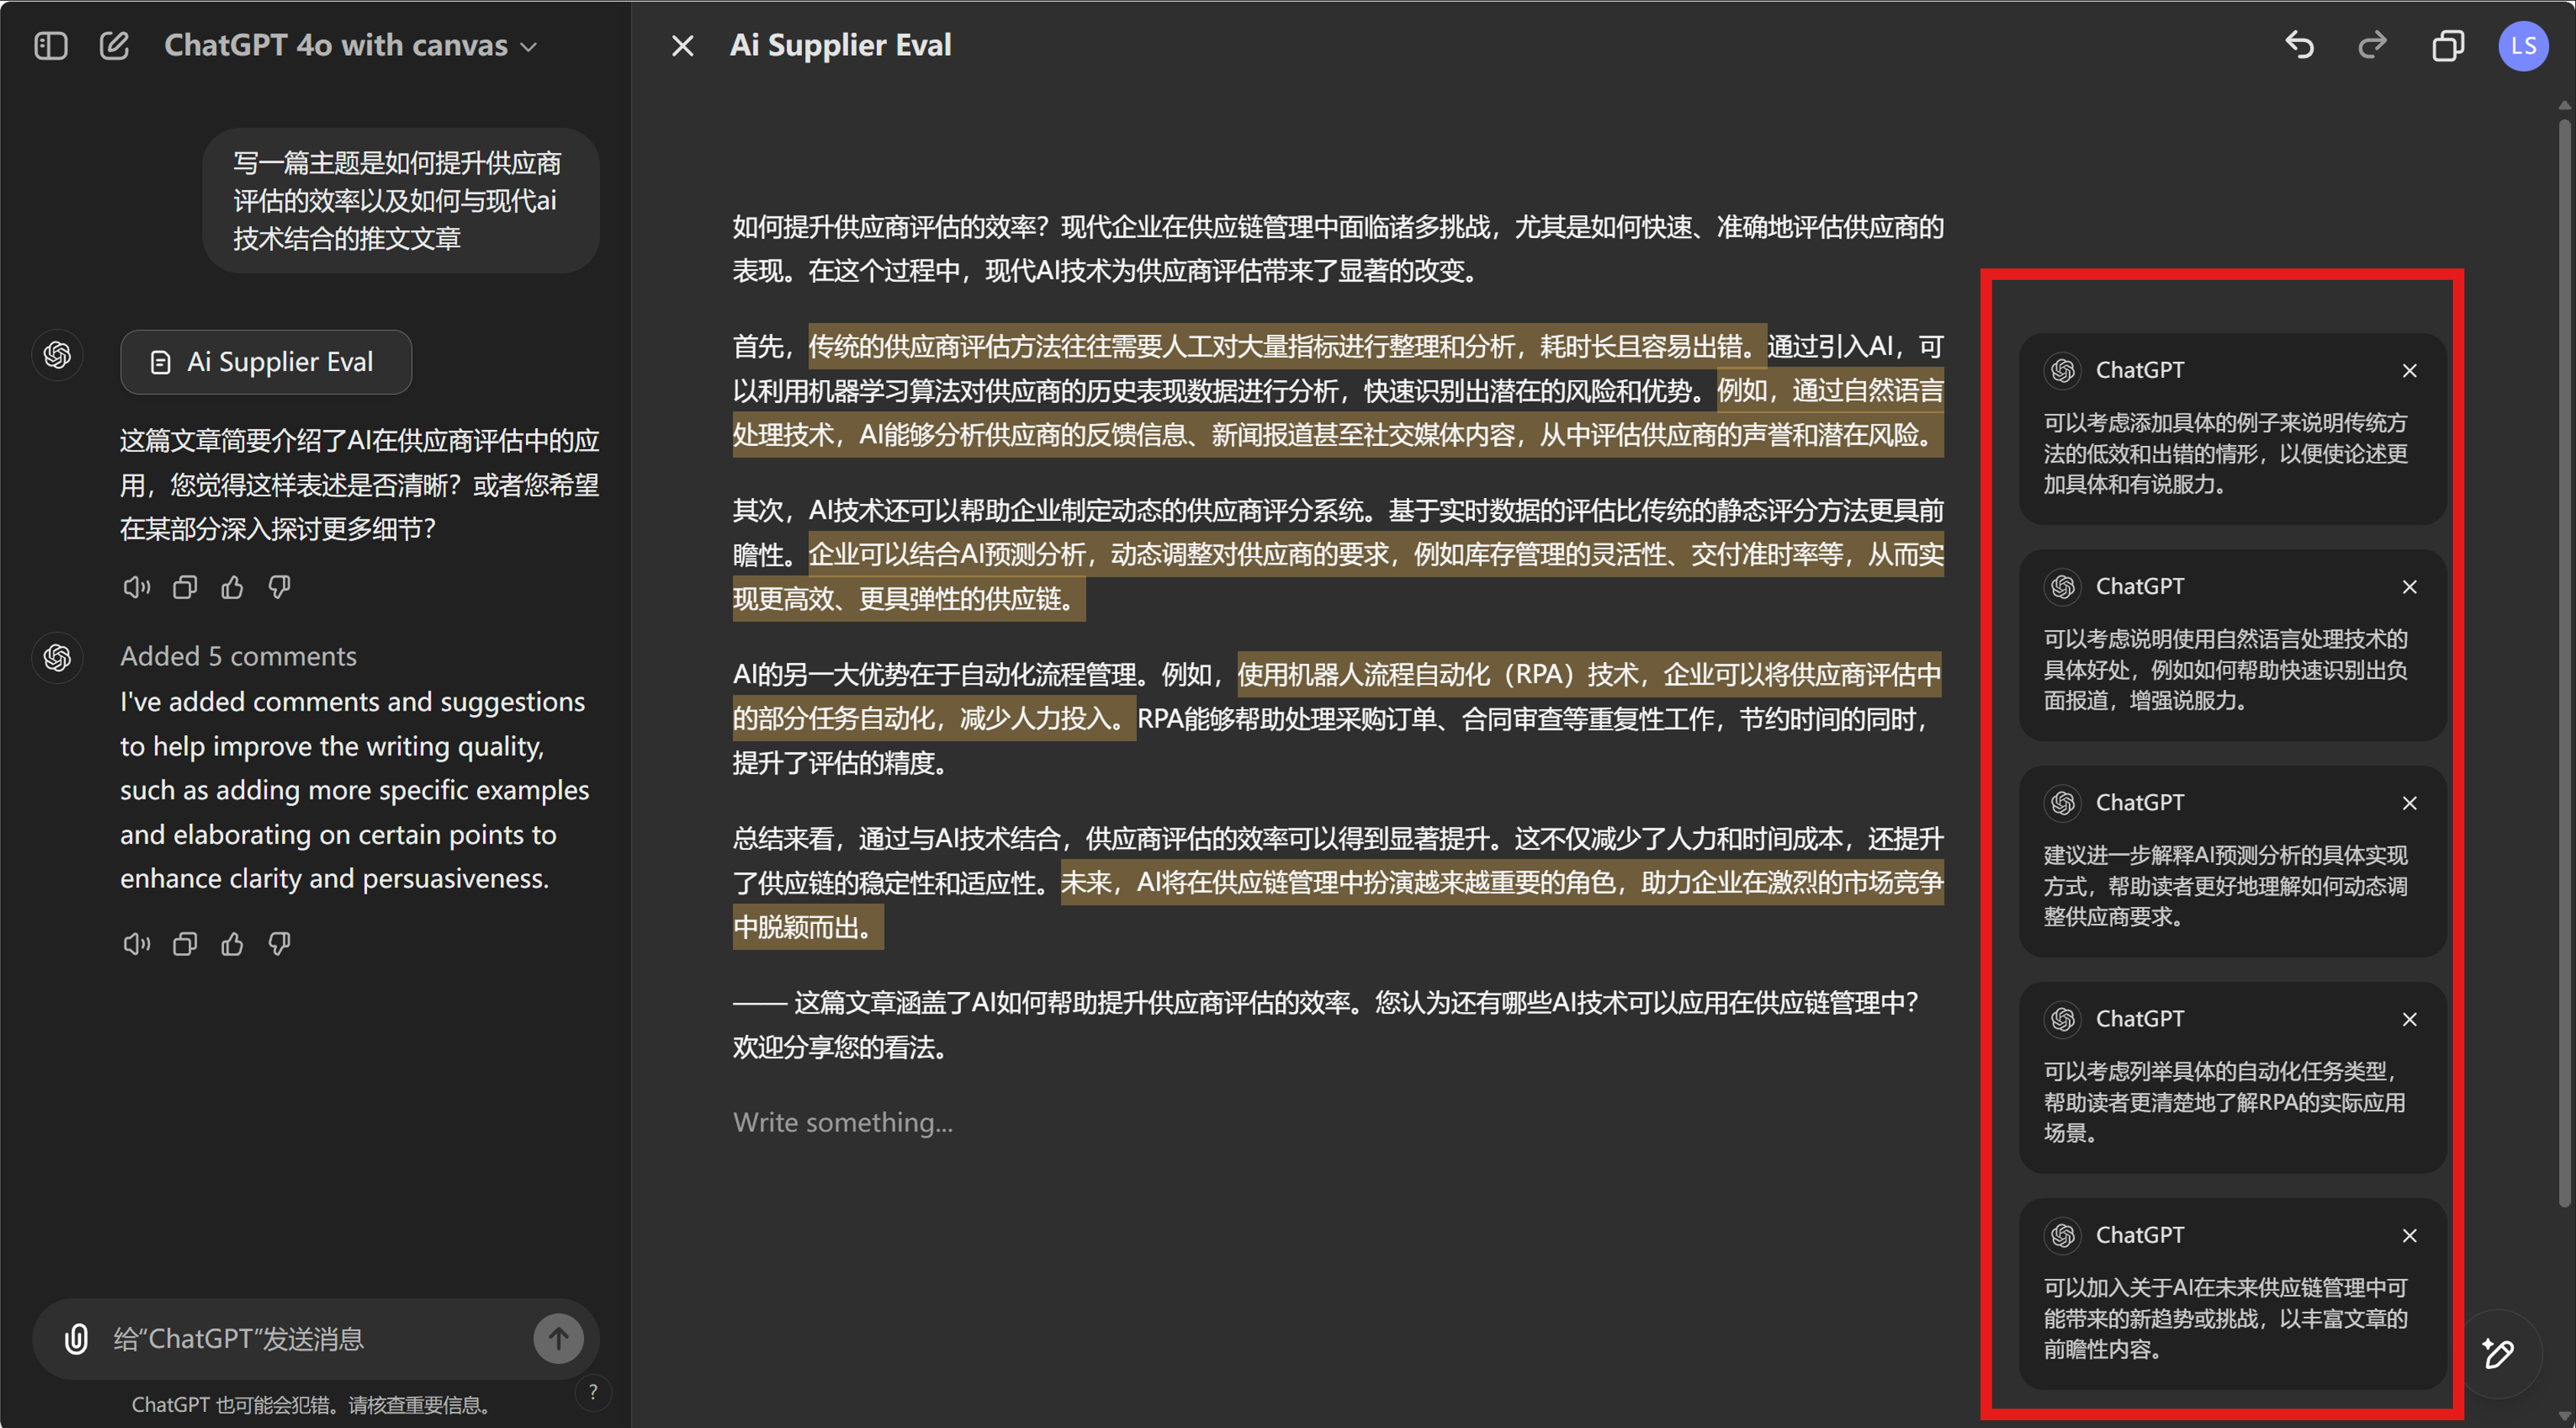The image size is (2576, 1428).
Task: Read aloud the Added 5 comments response
Action: pyautogui.click(x=136, y=944)
